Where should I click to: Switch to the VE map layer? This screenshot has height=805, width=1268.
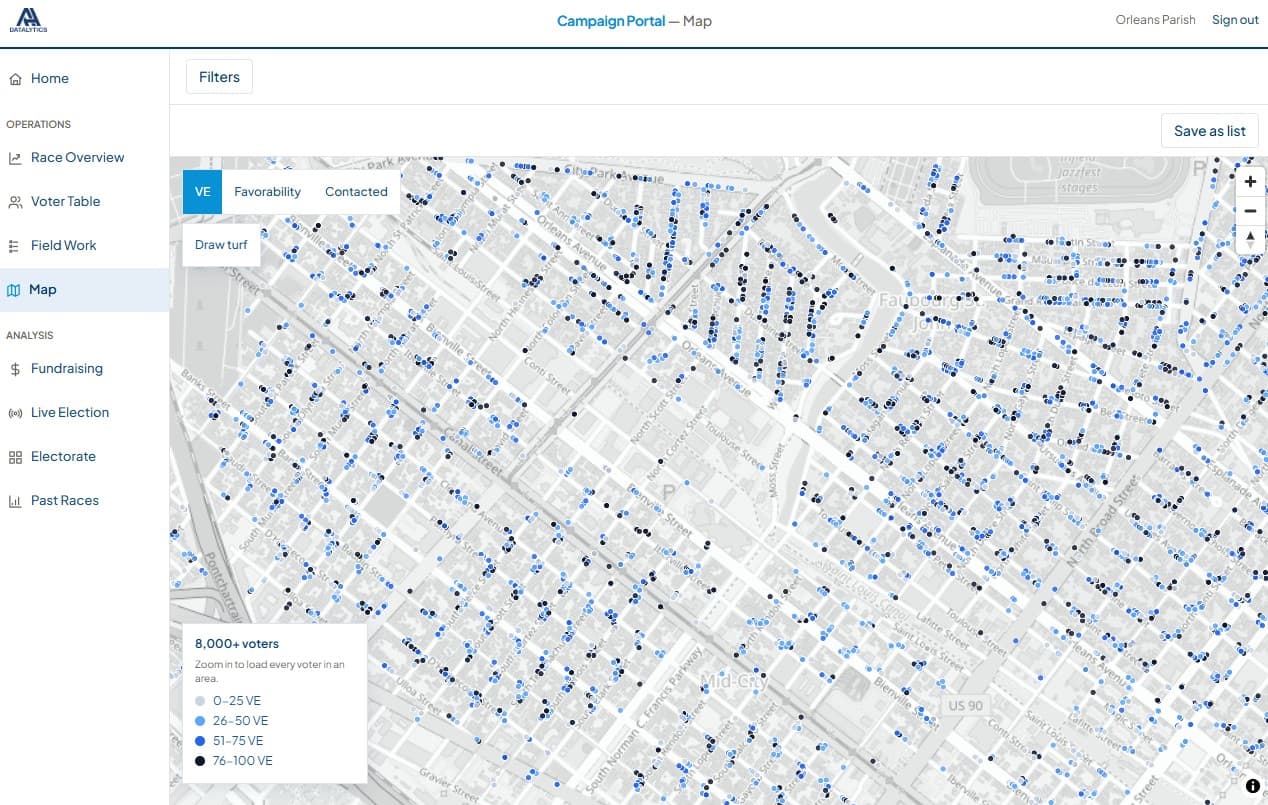pos(202,192)
